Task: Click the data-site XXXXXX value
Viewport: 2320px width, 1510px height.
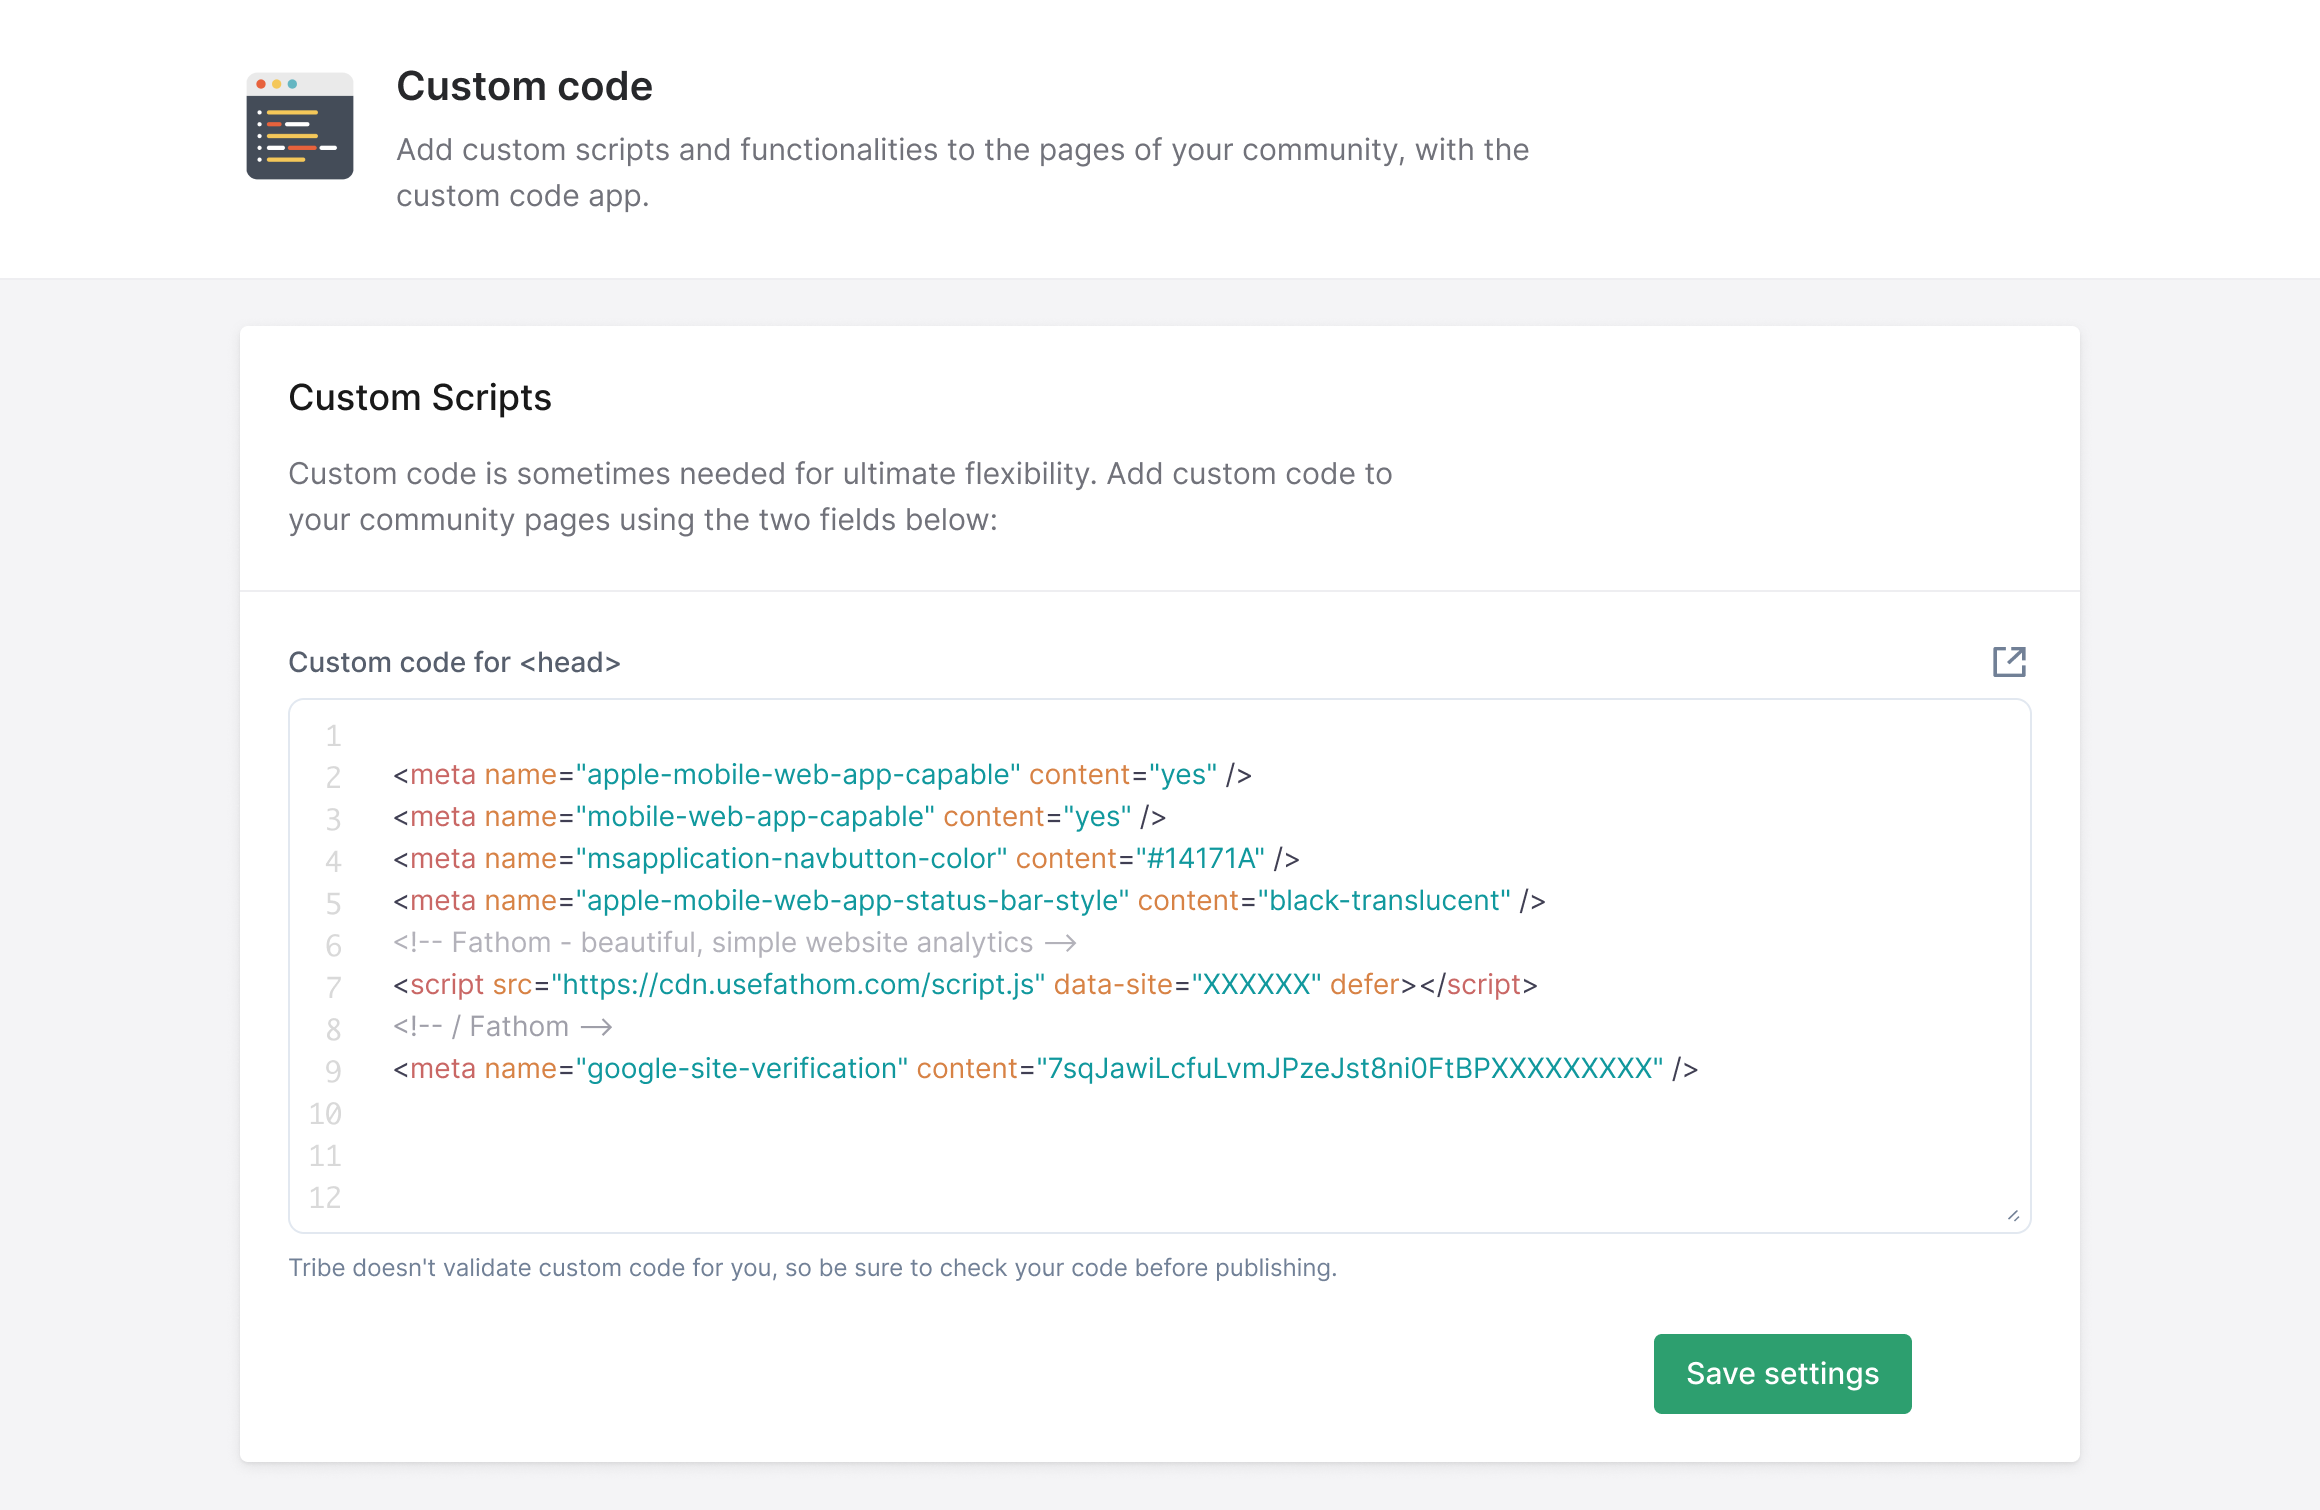Action: point(1256,985)
